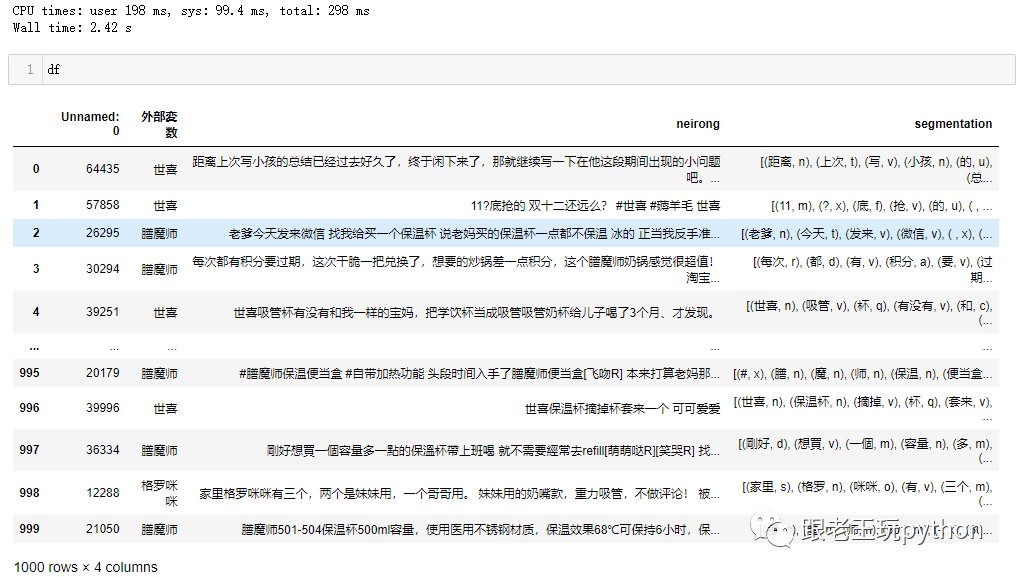Click row index 999
Screen dimensions: 1016x577
coord(30,529)
